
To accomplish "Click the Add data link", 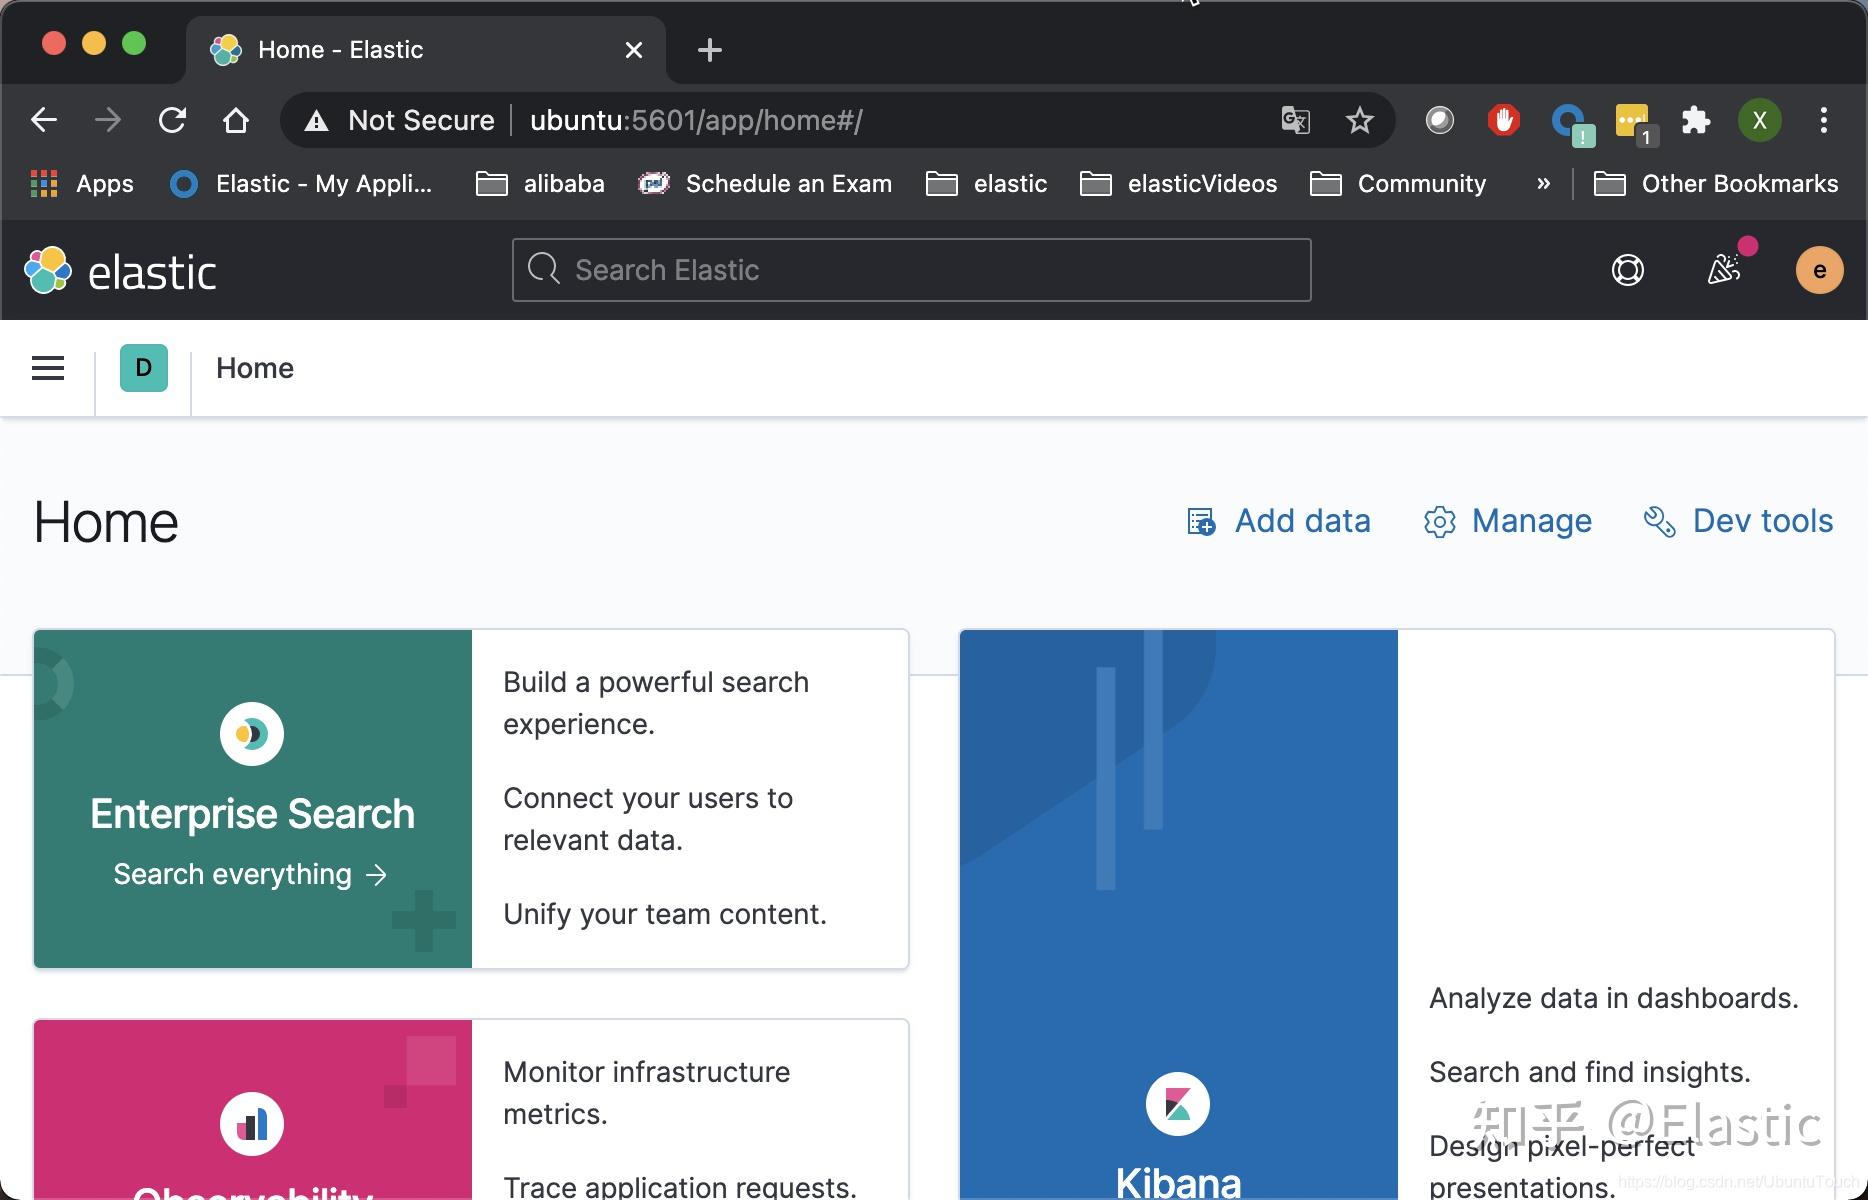I will tap(1279, 521).
